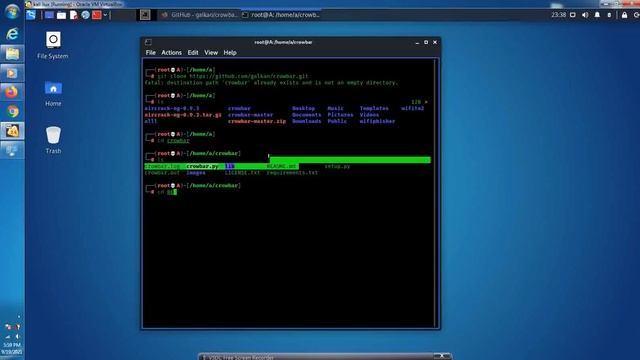Launch Firefox from the Windows taskbar

[x=12, y=92]
